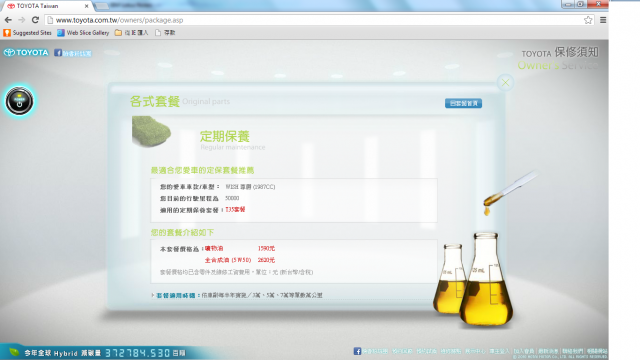Viewport: 640px width, 360px height.
Task: Close the package panel with the X circle
Action: pyautogui.click(x=505, y=83)
